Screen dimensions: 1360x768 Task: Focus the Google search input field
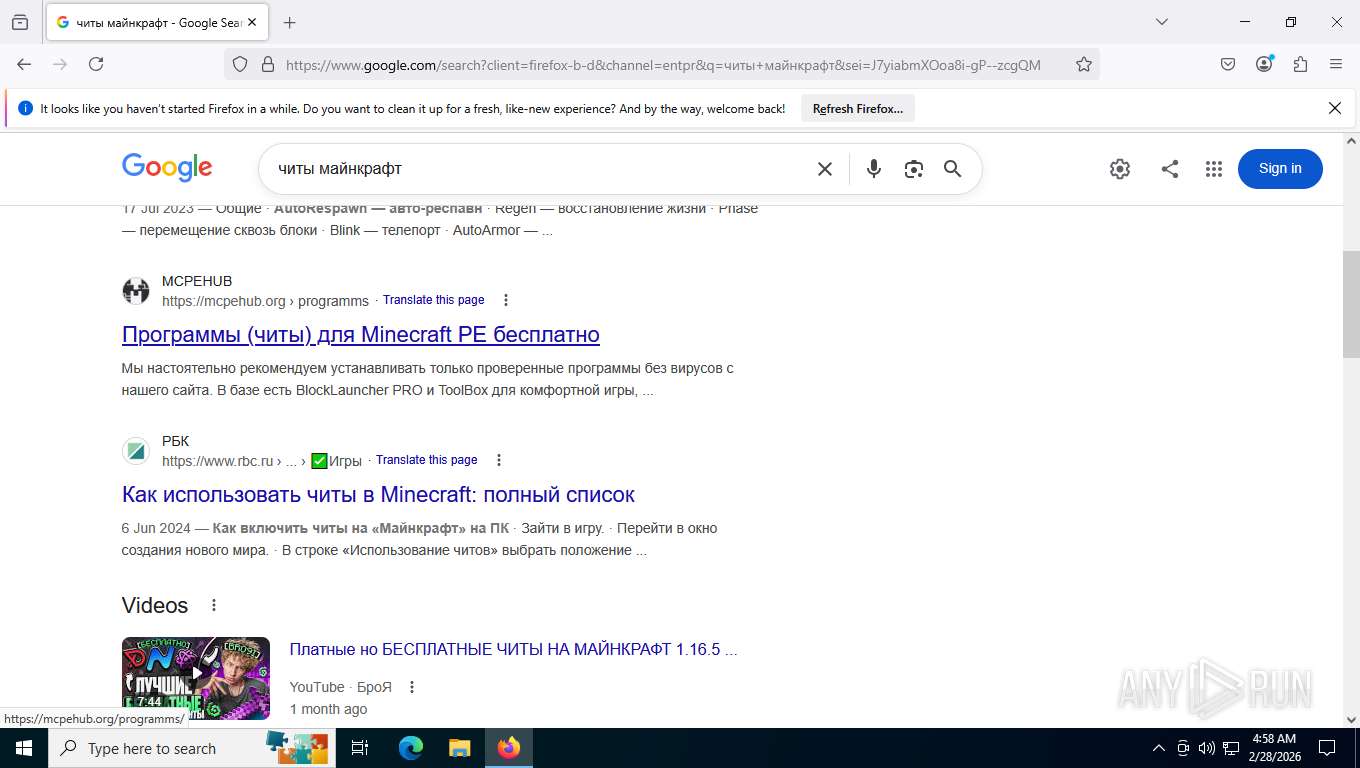pyautogui.click(x=540, y=169)
